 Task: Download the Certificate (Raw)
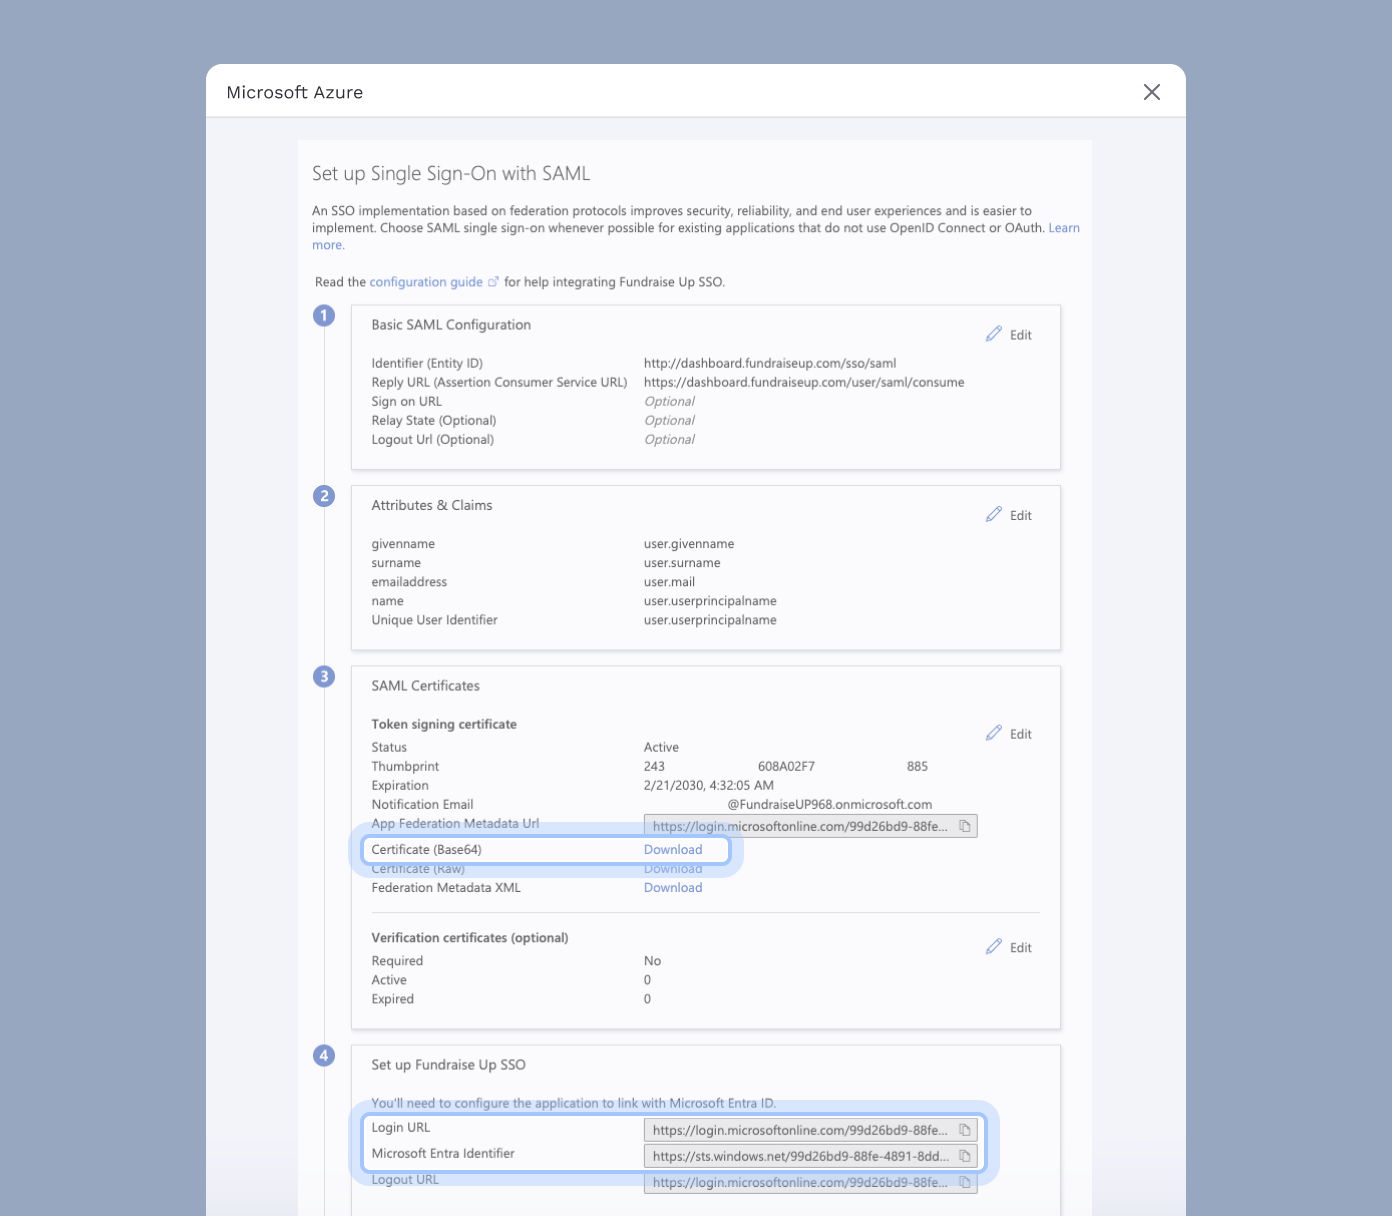point(673,869)
